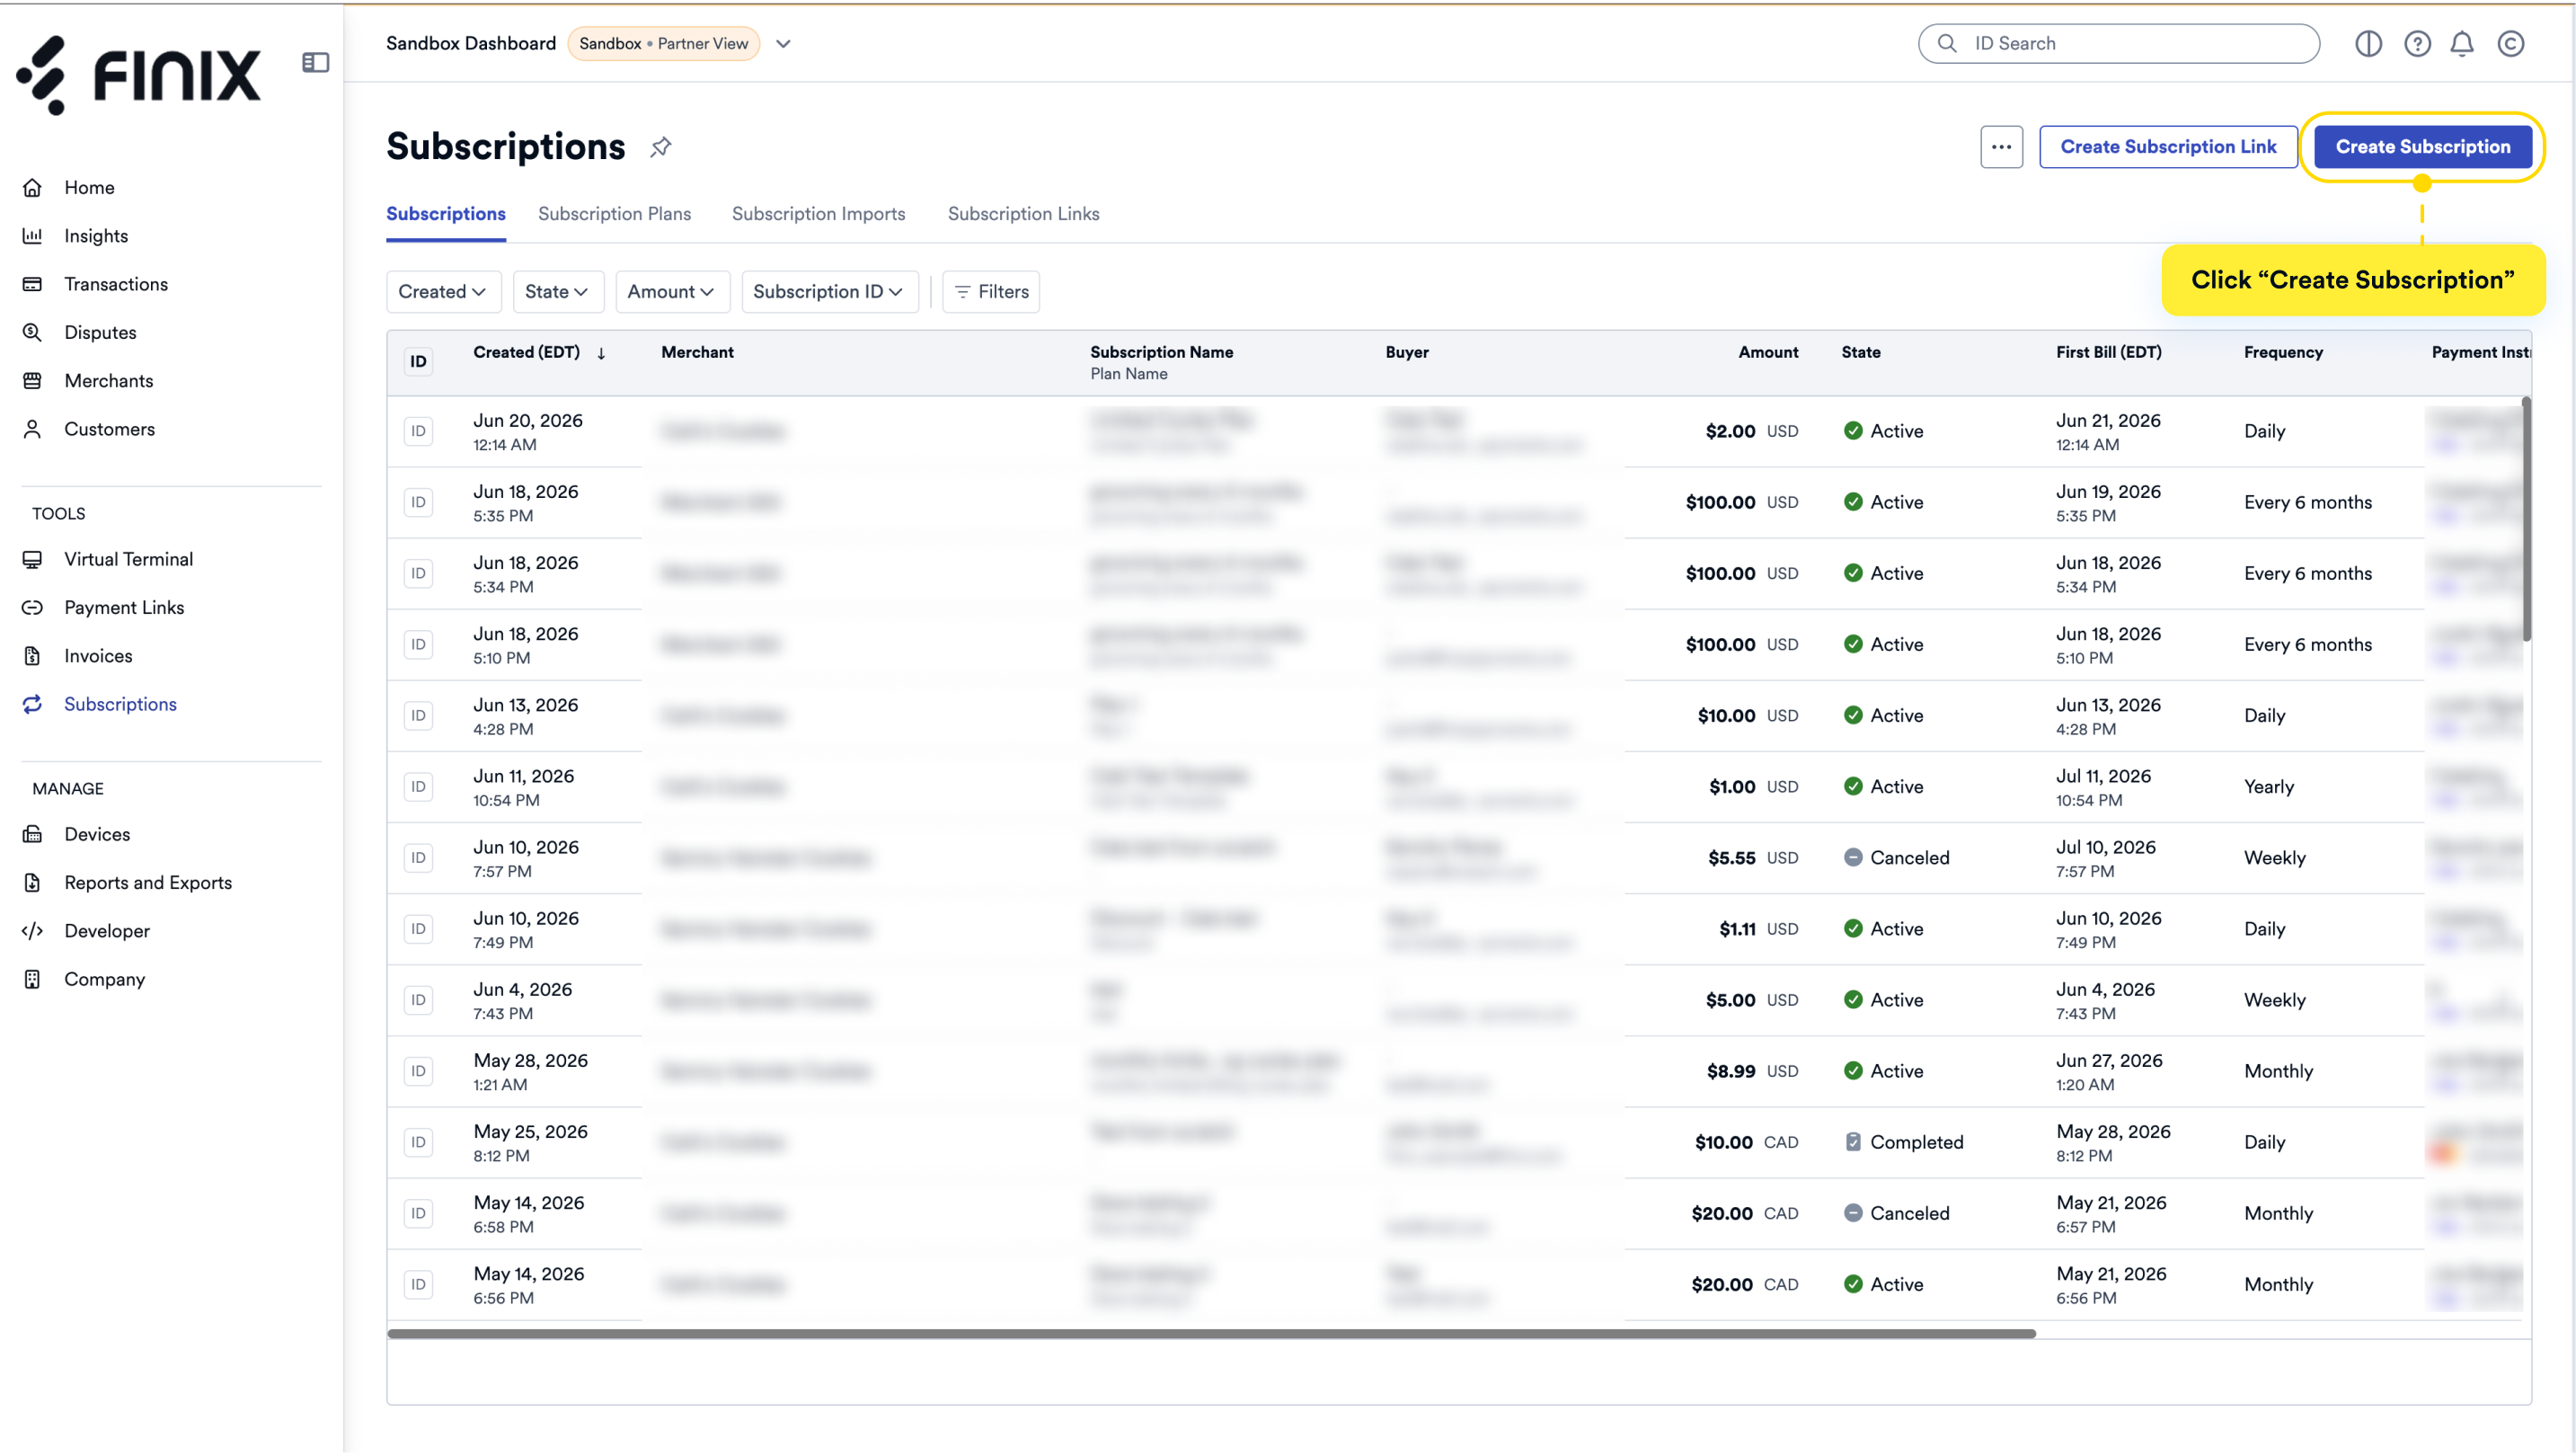This screenshot has height=1456, width=2576.
Task: Click ID badge for Jun 20, 2026 row
Action: coord(418,431)
